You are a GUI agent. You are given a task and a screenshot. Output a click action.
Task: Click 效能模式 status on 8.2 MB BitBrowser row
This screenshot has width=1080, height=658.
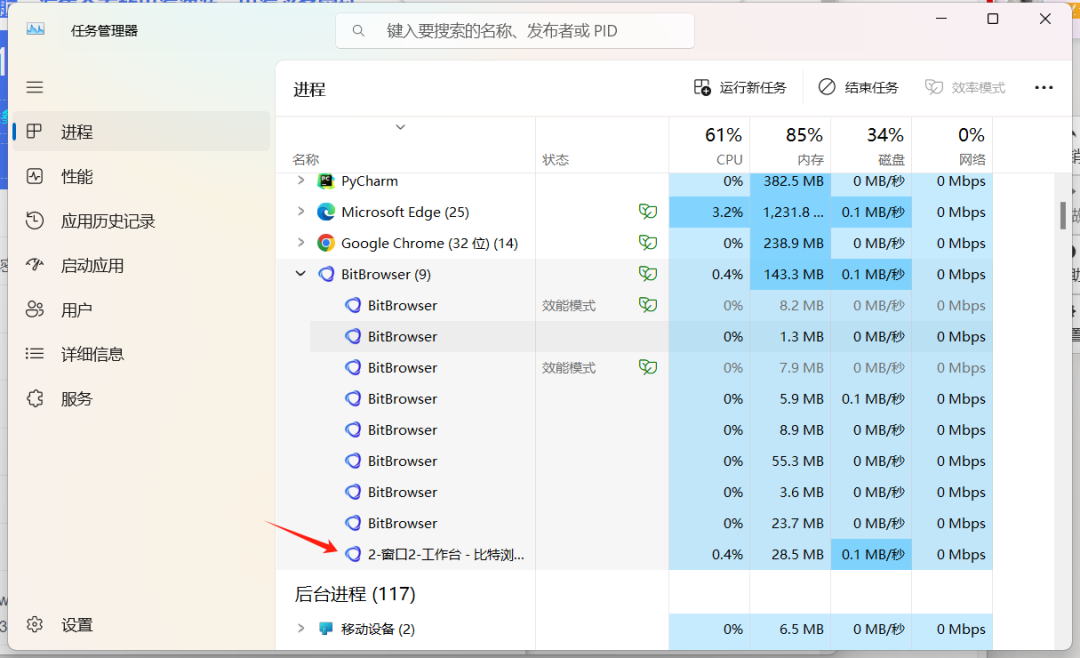[568, 305]
